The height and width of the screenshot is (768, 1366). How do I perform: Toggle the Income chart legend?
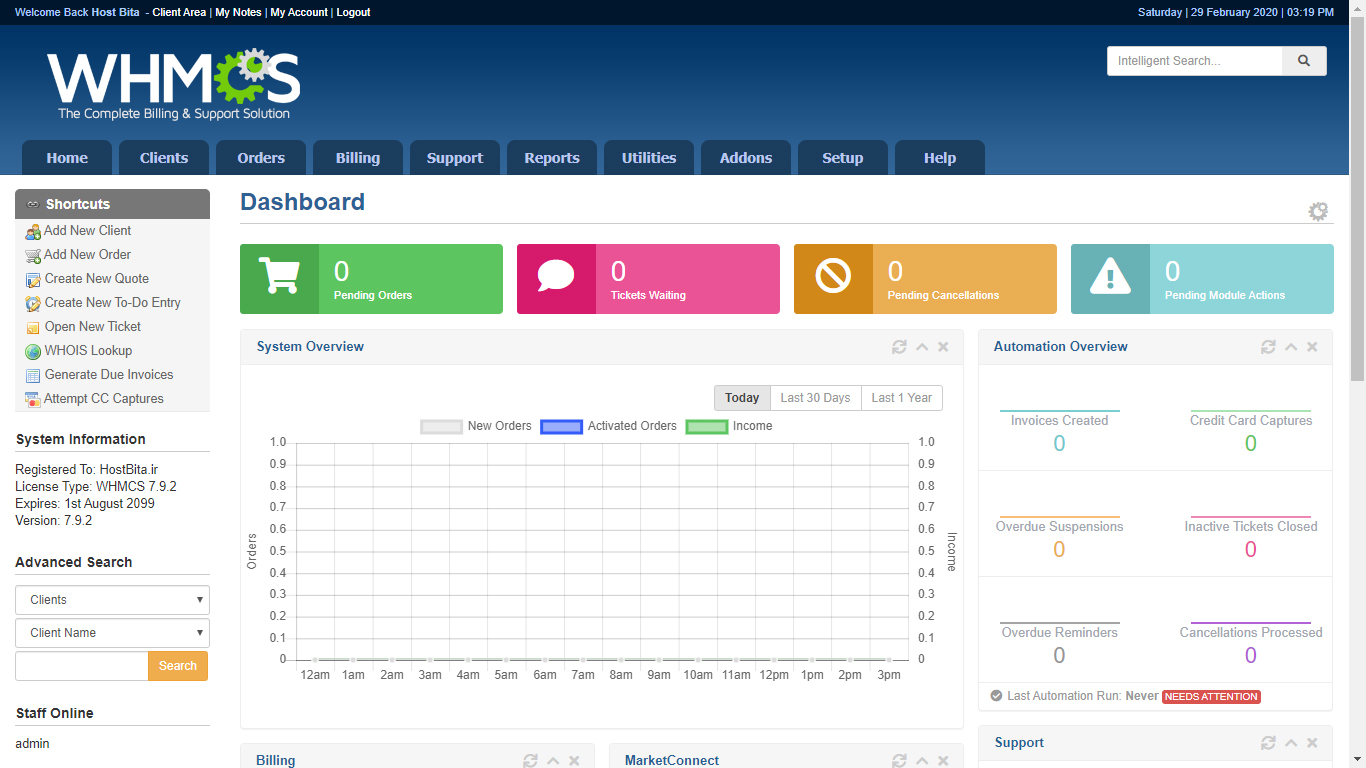(x=729, y=426)
